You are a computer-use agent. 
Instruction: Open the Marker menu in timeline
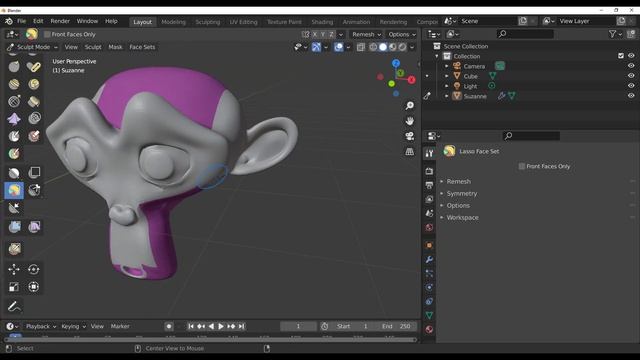pyautogui.click(x=120, y=326)
